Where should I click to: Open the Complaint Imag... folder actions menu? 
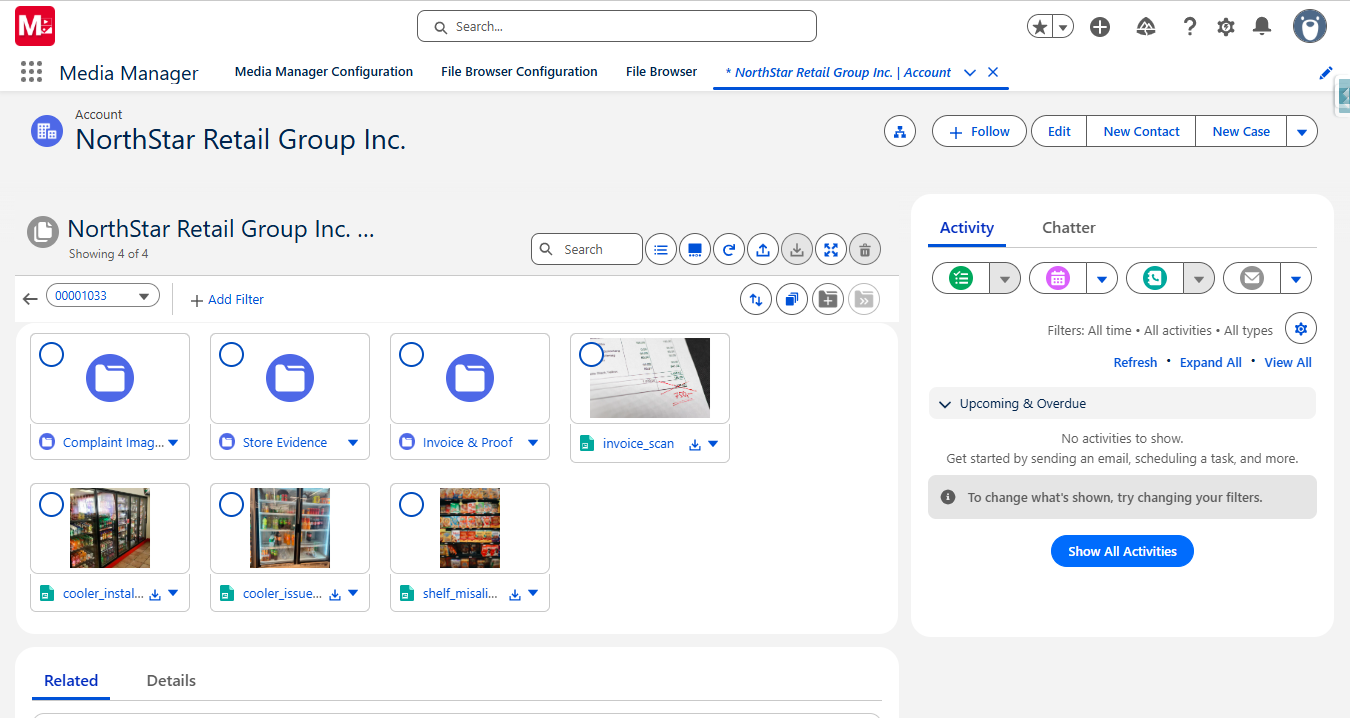coord(173,443)
